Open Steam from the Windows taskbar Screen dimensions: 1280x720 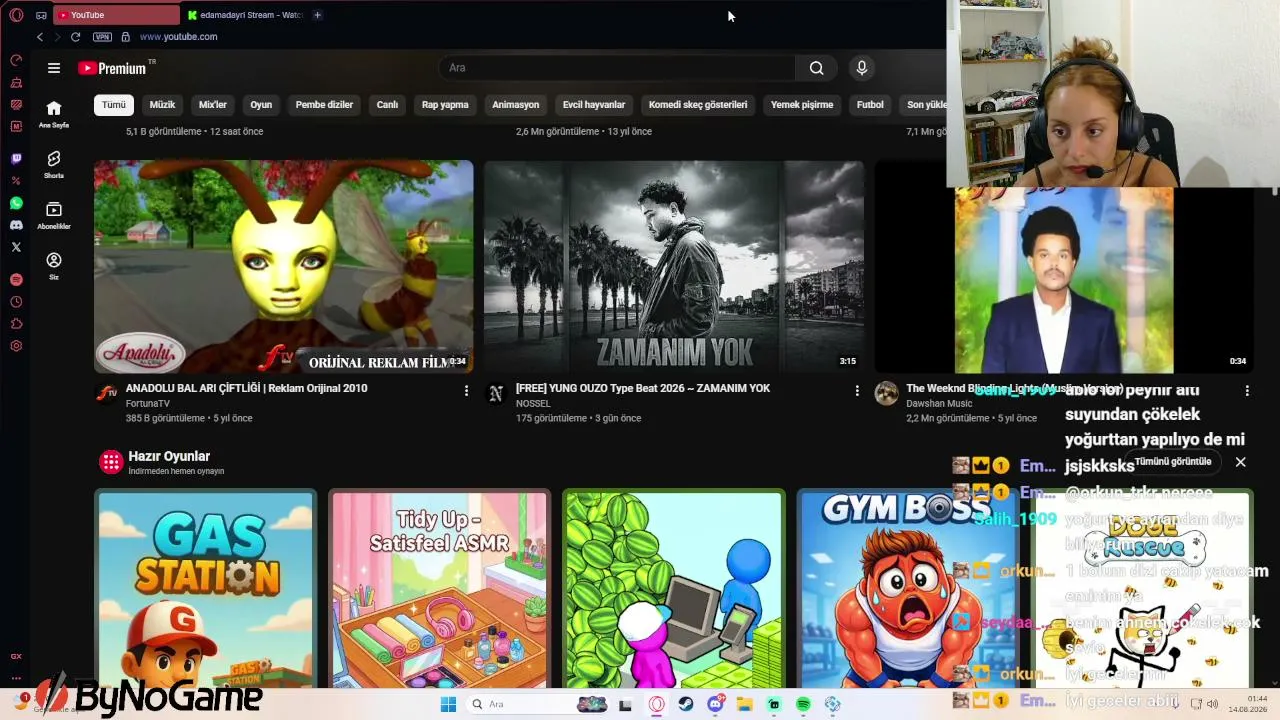686,704
